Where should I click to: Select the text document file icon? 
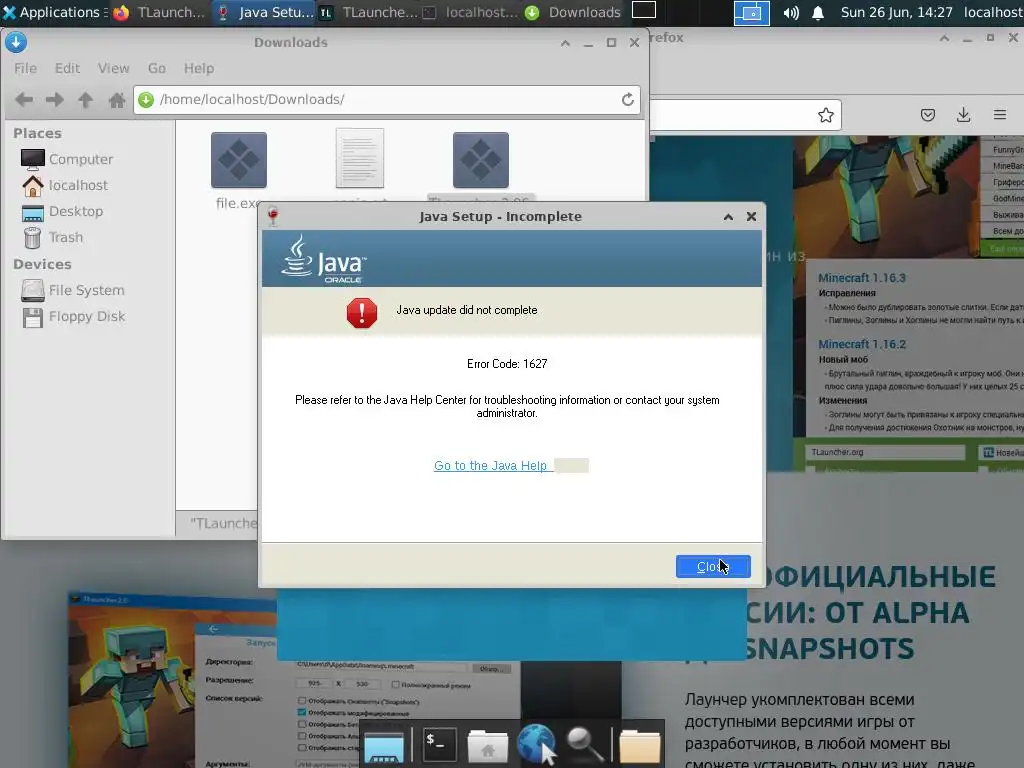360,158
